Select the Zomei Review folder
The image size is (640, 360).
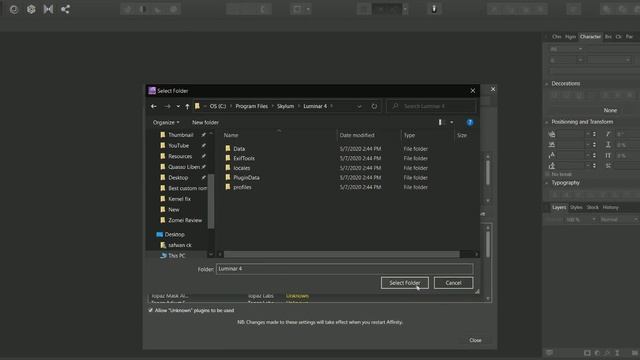tap(185, 220)
